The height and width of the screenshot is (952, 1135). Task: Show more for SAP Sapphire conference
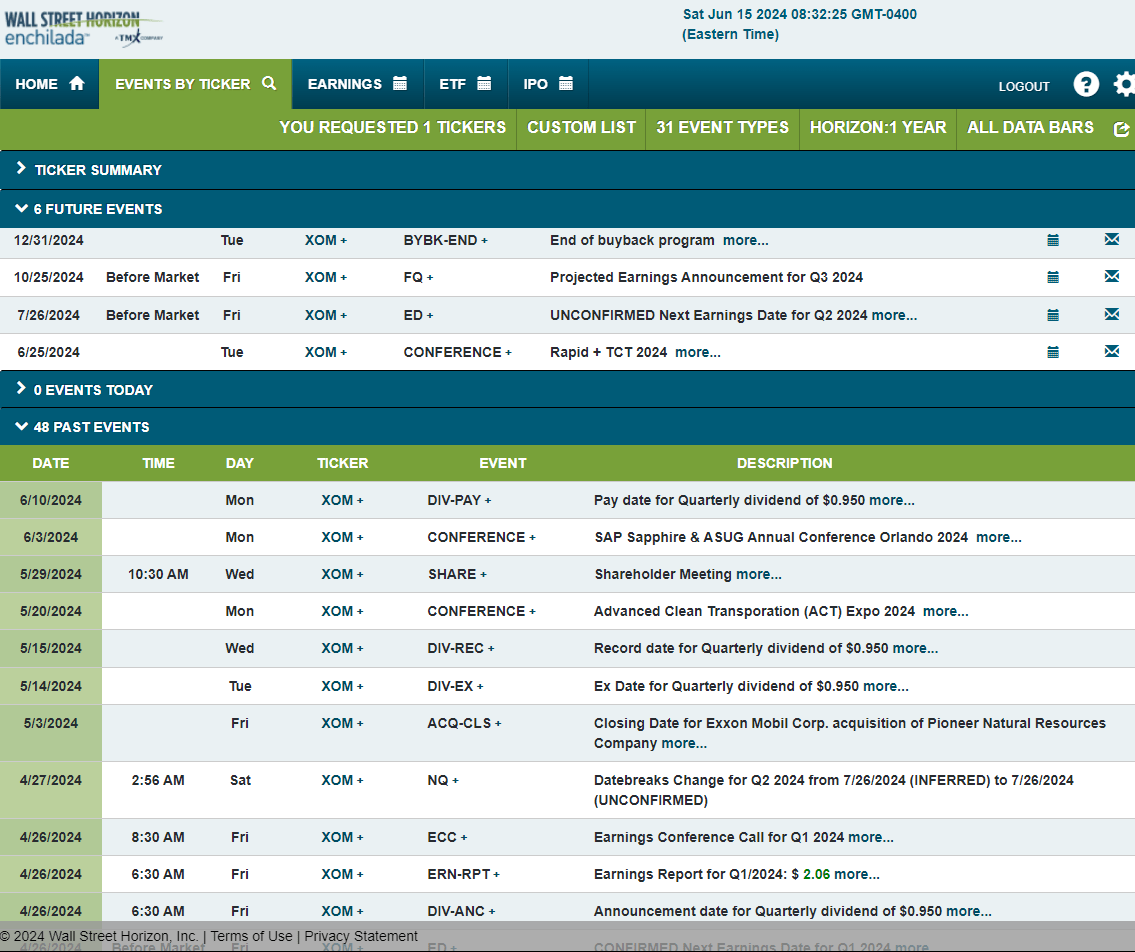tap(999, 537)
